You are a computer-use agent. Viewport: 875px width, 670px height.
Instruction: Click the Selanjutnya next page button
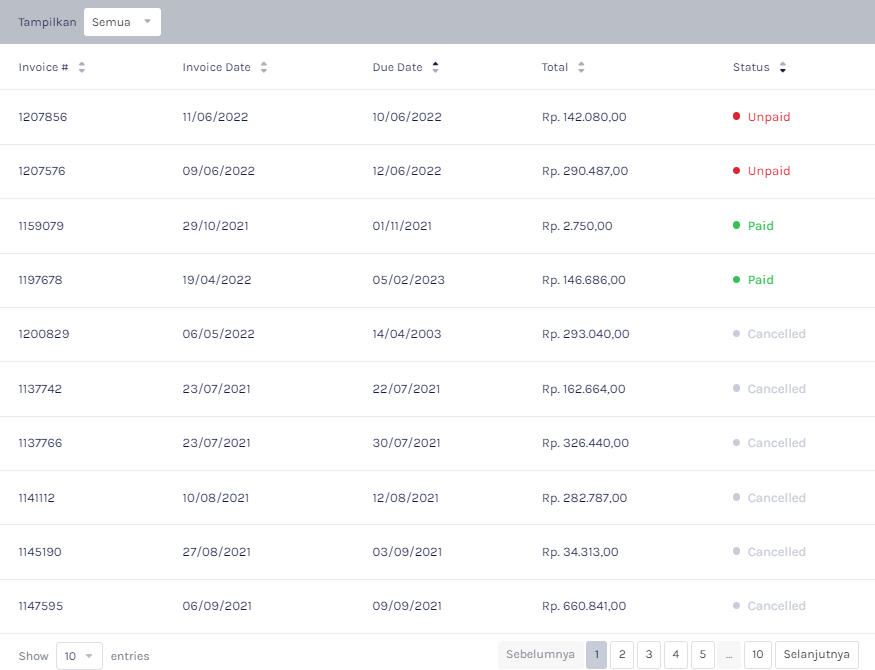pyautogui.click(x=816, y=655)
